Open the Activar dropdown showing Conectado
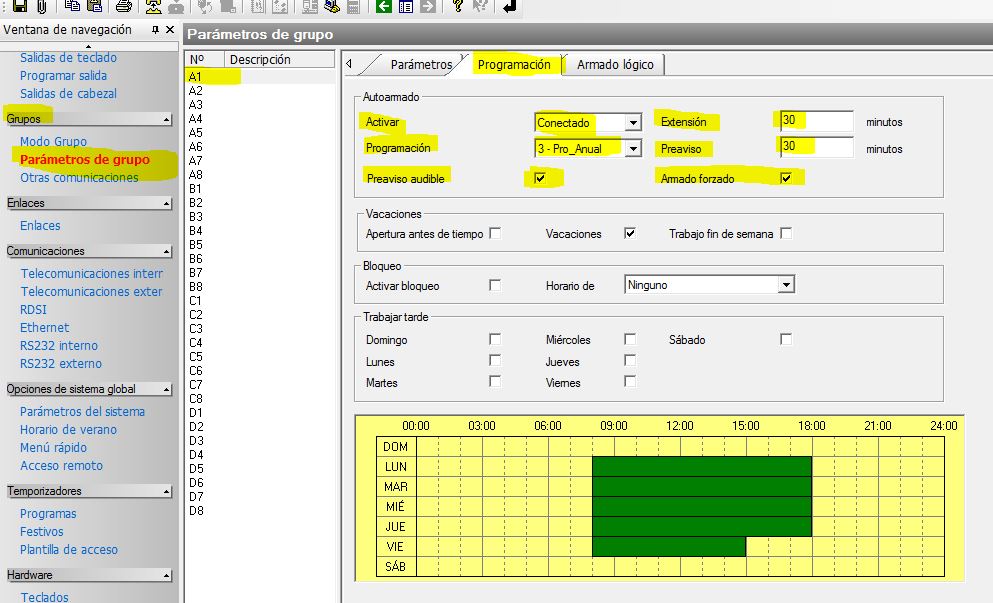Screen dimensions: 993x603 [633, 122]
